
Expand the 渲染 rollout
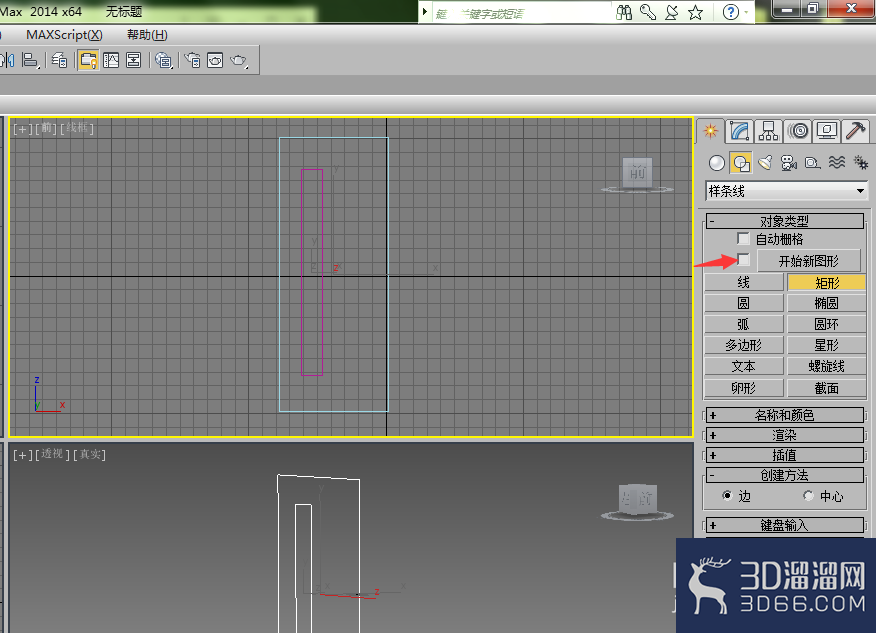coord(784,435)
